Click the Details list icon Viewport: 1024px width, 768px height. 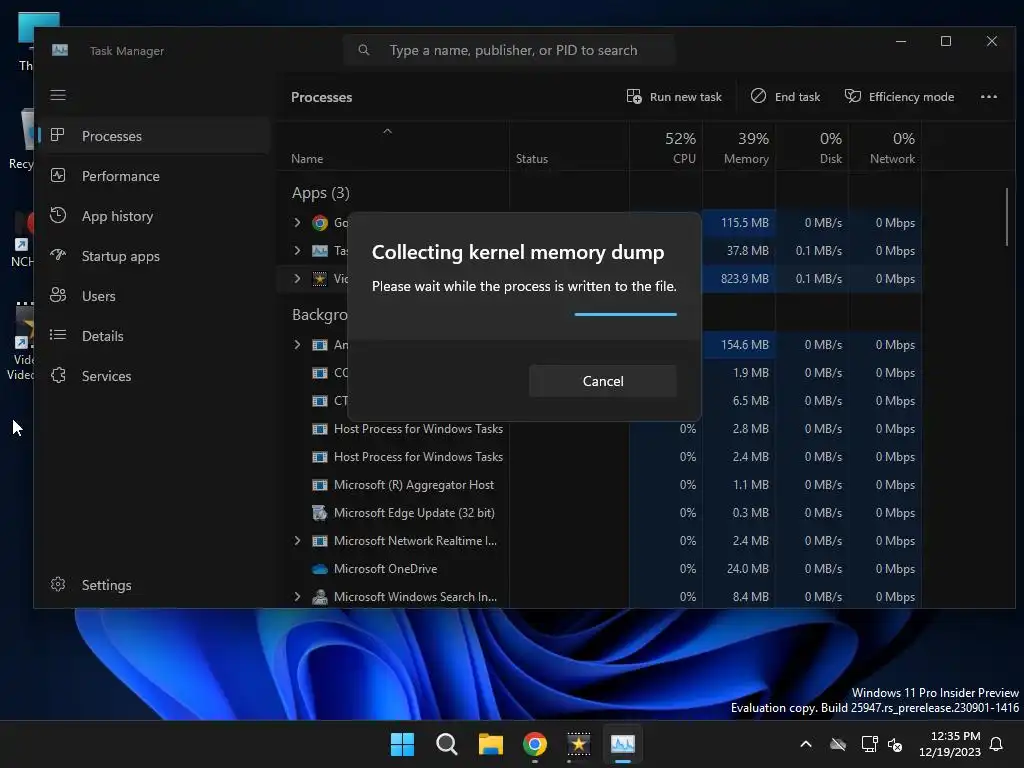pyautogui.click(x=58, y=335)
